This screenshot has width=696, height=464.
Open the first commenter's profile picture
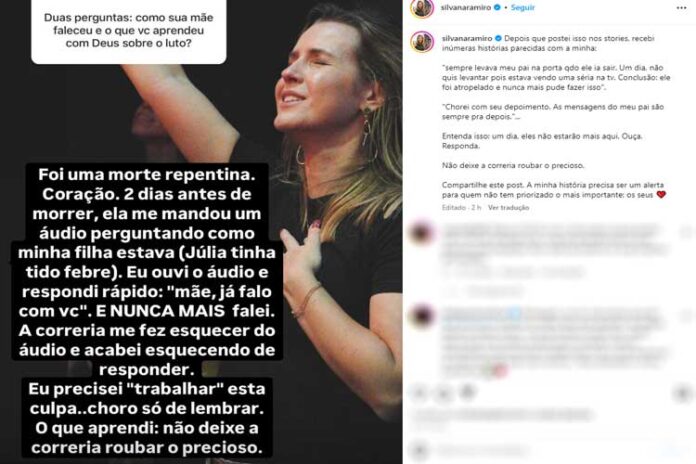(x=422, y=234)
